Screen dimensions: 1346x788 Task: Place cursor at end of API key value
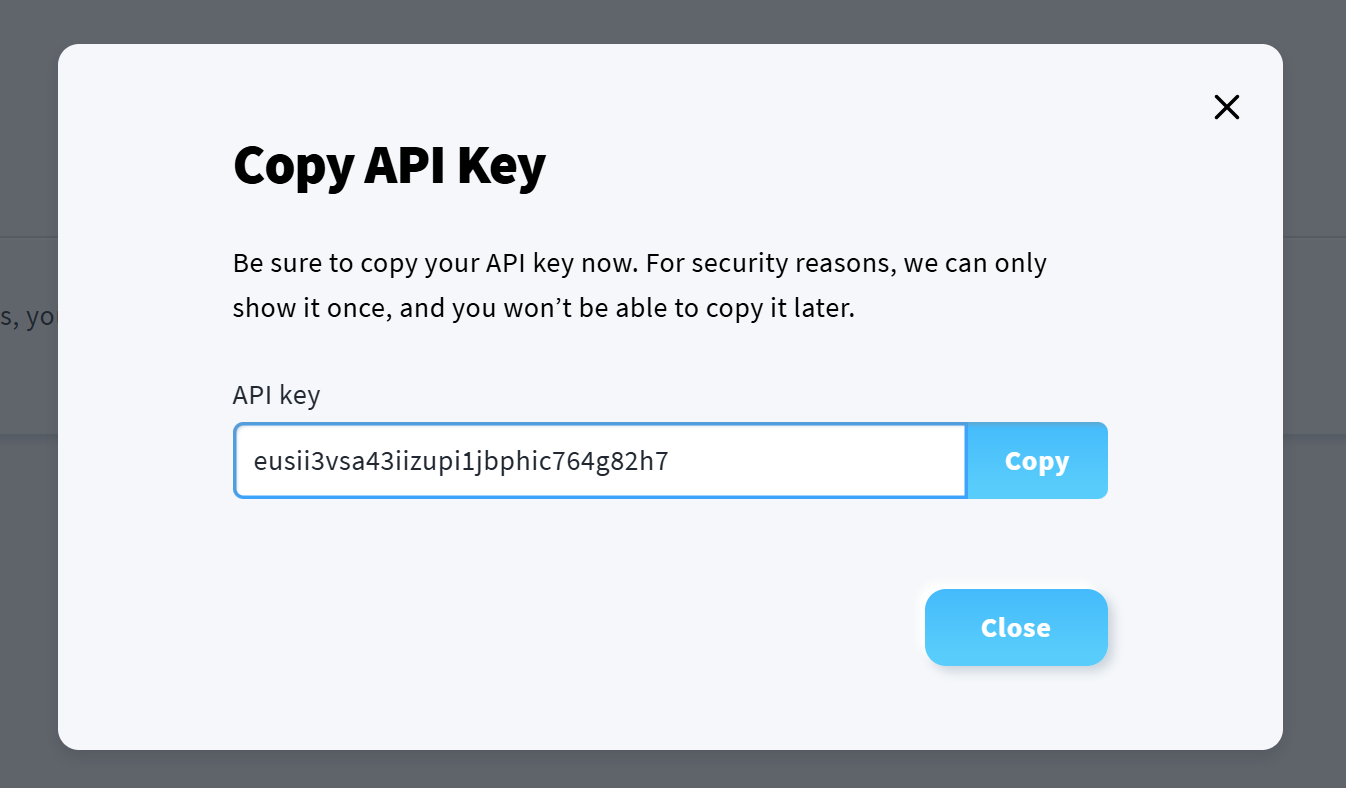(670, 461)
